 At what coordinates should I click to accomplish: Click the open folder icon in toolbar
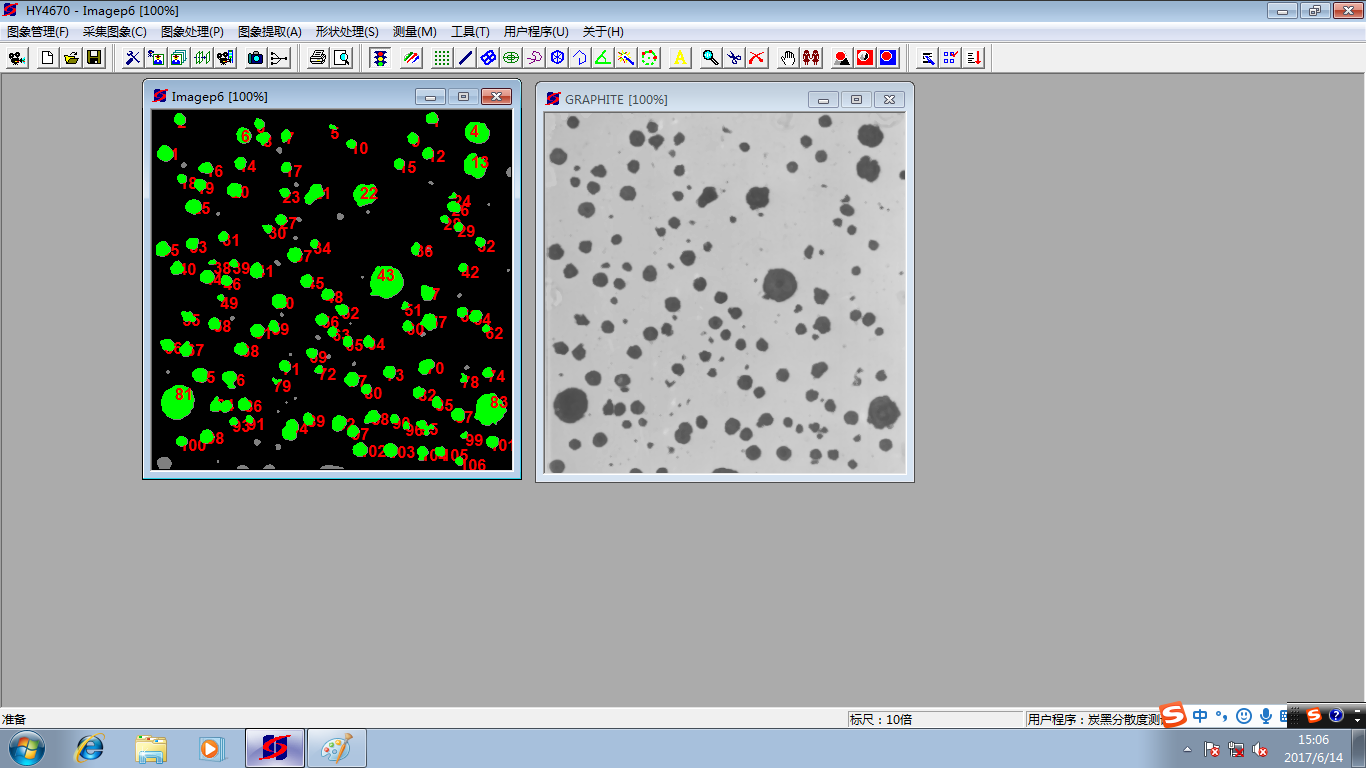point(71,58)
